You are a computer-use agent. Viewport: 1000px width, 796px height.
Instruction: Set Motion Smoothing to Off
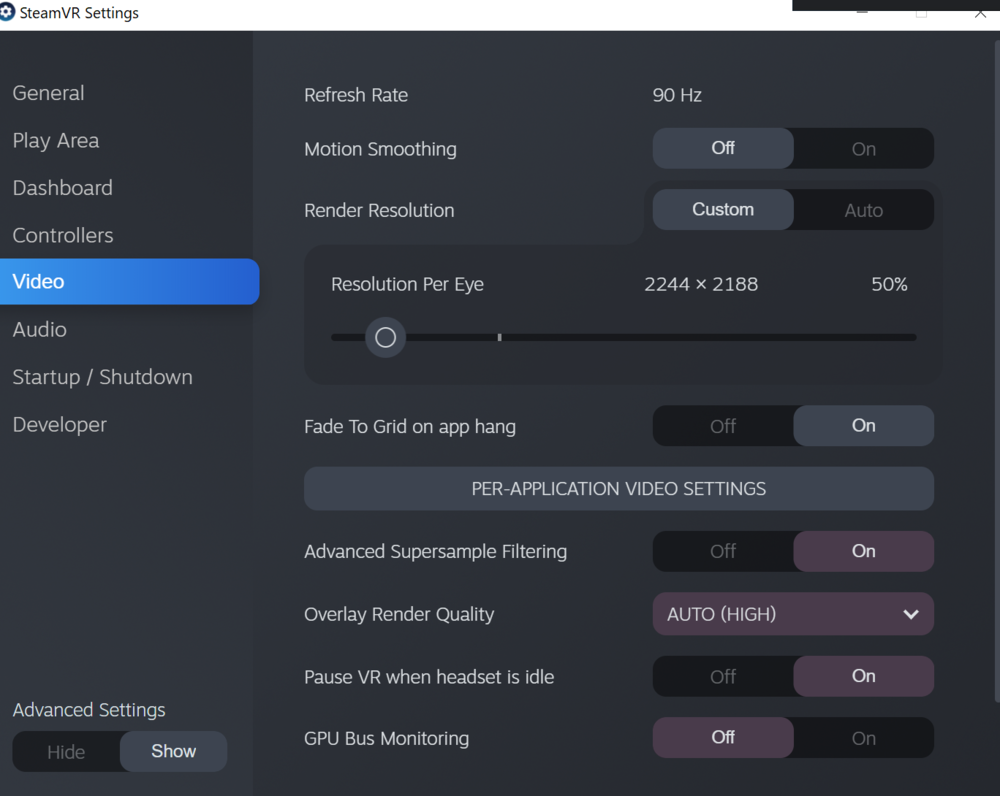(x=723, y=149)
